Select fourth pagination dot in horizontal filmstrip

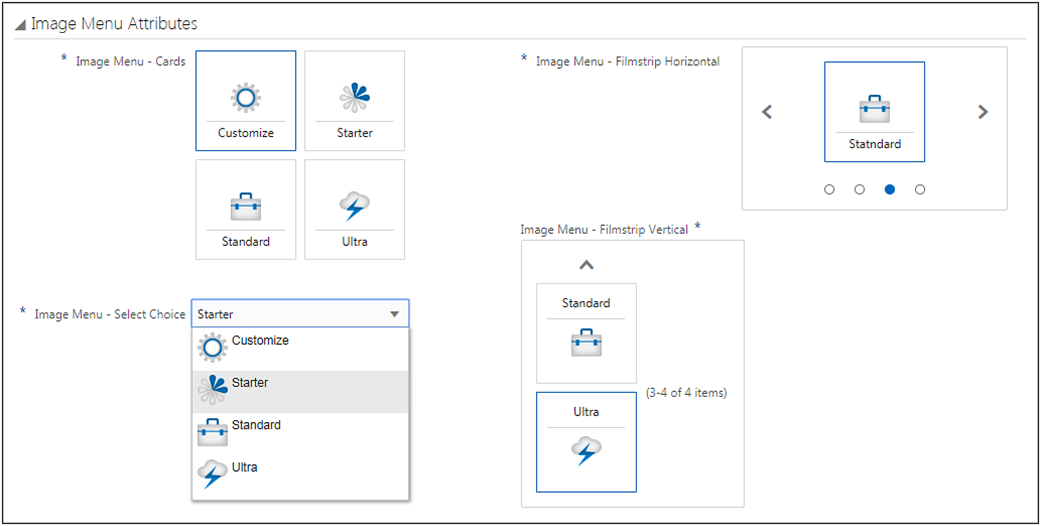(x=920, y=189)
